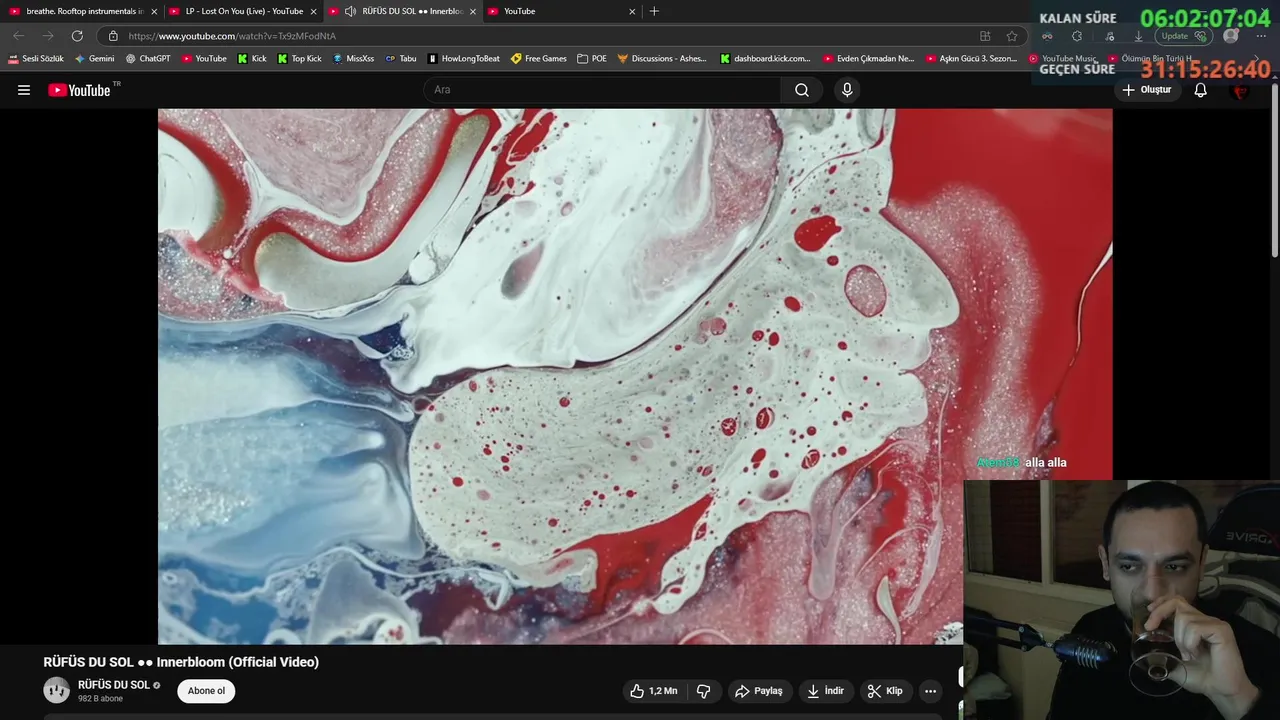Screen dimensions: 1280x720
Task: Open the HowLongToBeat bookmark
Action: 463,59
